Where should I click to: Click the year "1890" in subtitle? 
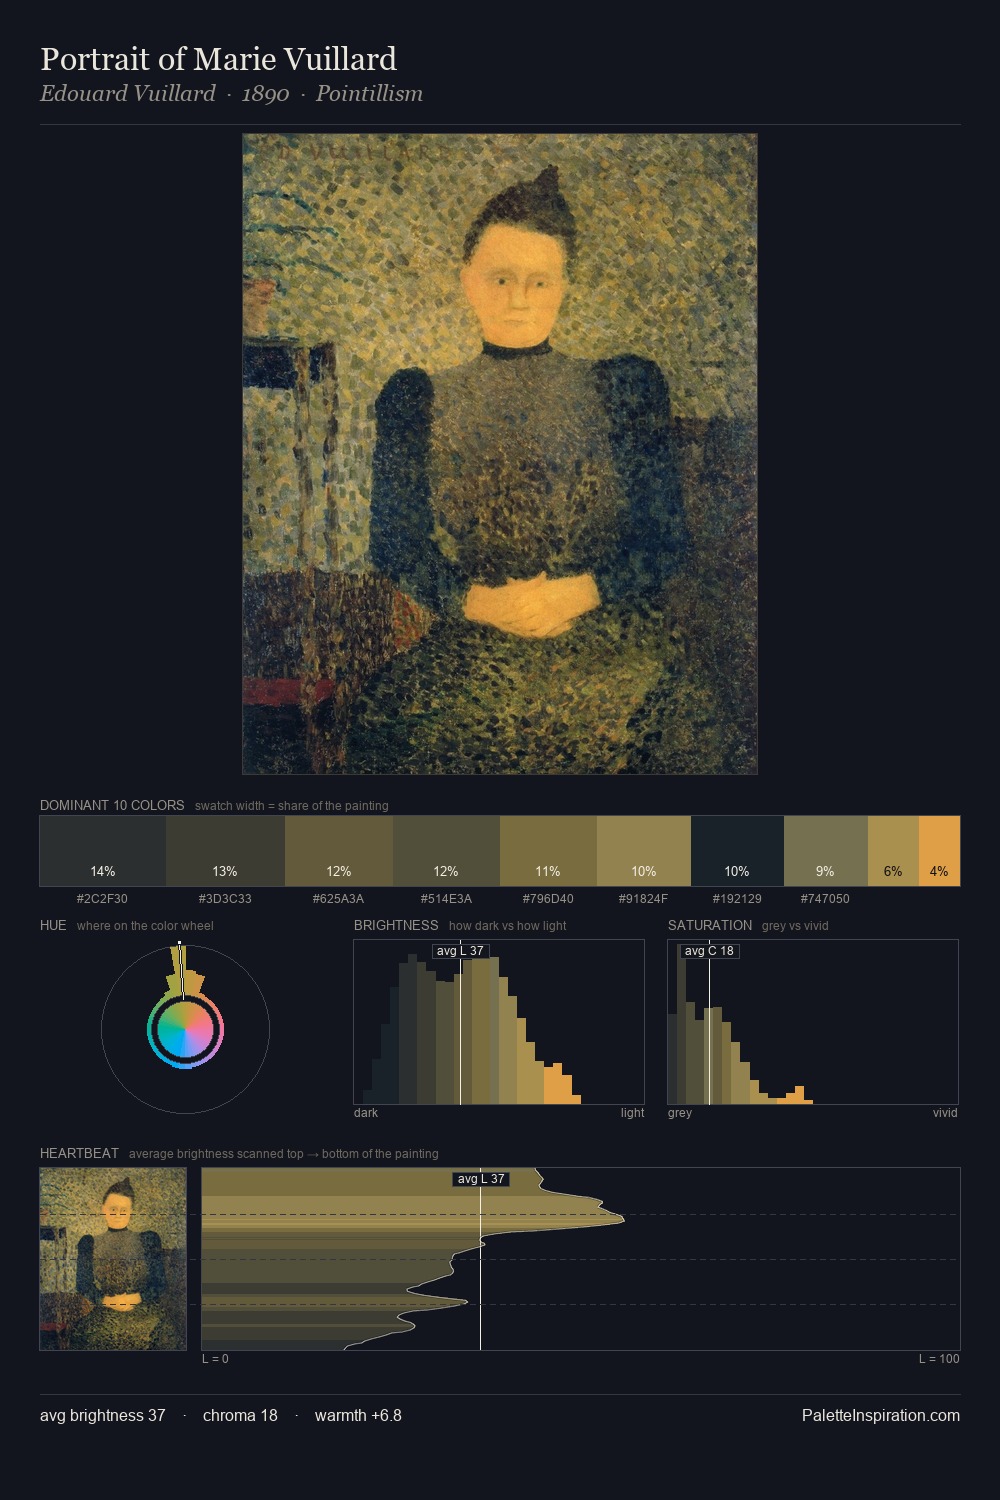[265, 93]
